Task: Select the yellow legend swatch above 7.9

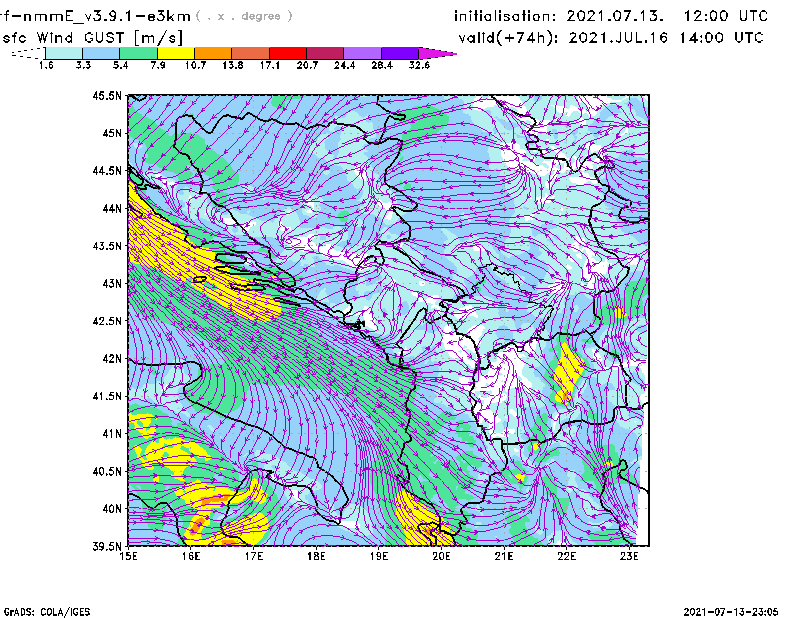Action: coord(176,53)
